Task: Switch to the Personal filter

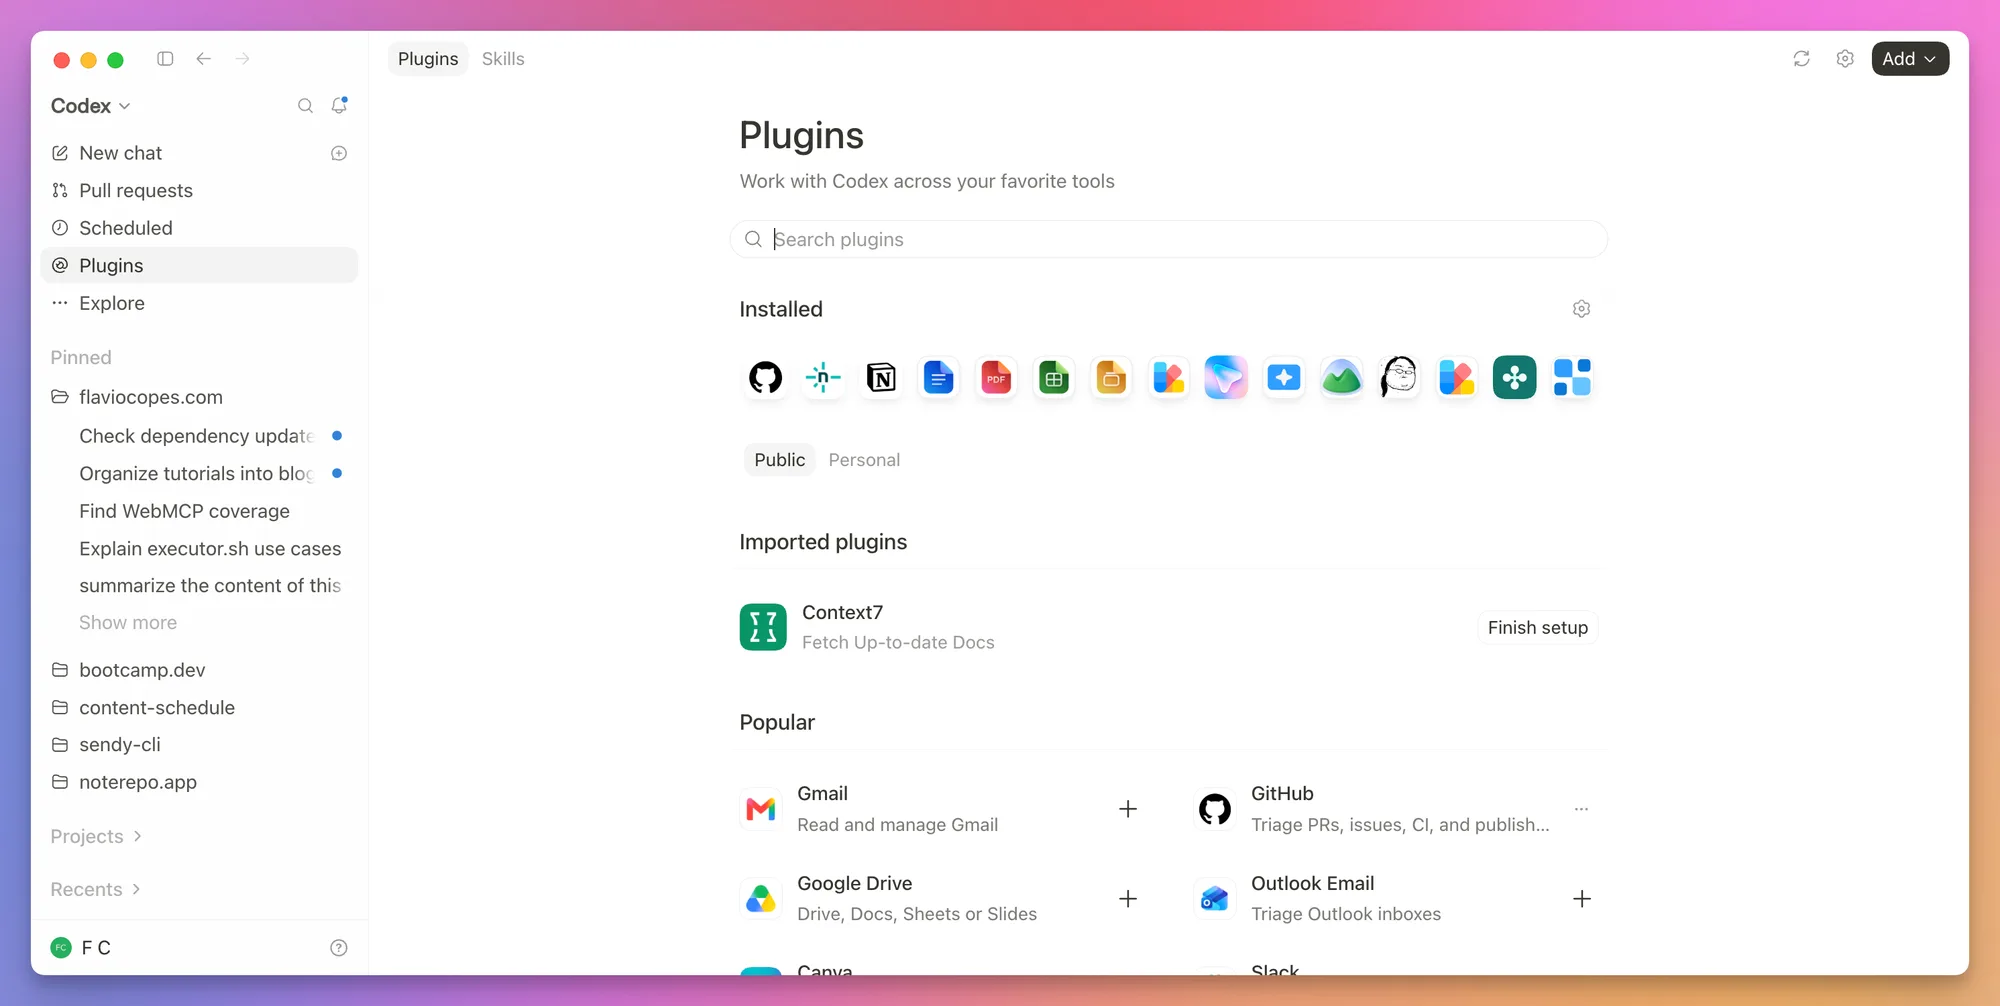Action: [x=864, y=460]
